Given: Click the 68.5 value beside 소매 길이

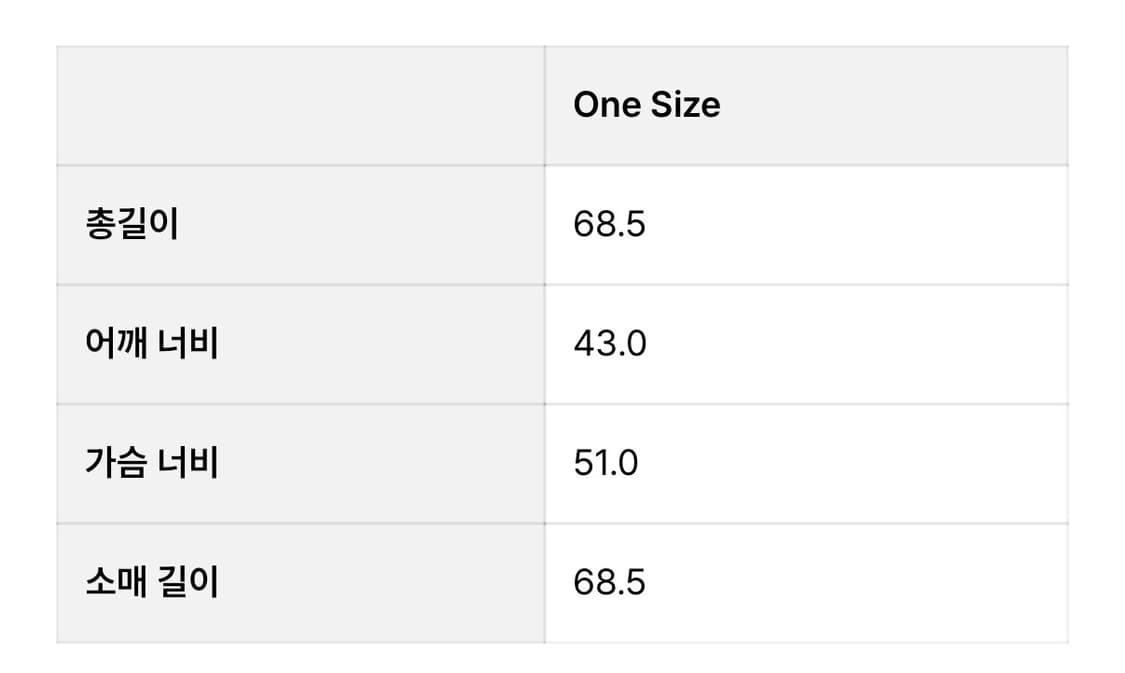Looking at the screenshot, I should (x=609, y=582).
